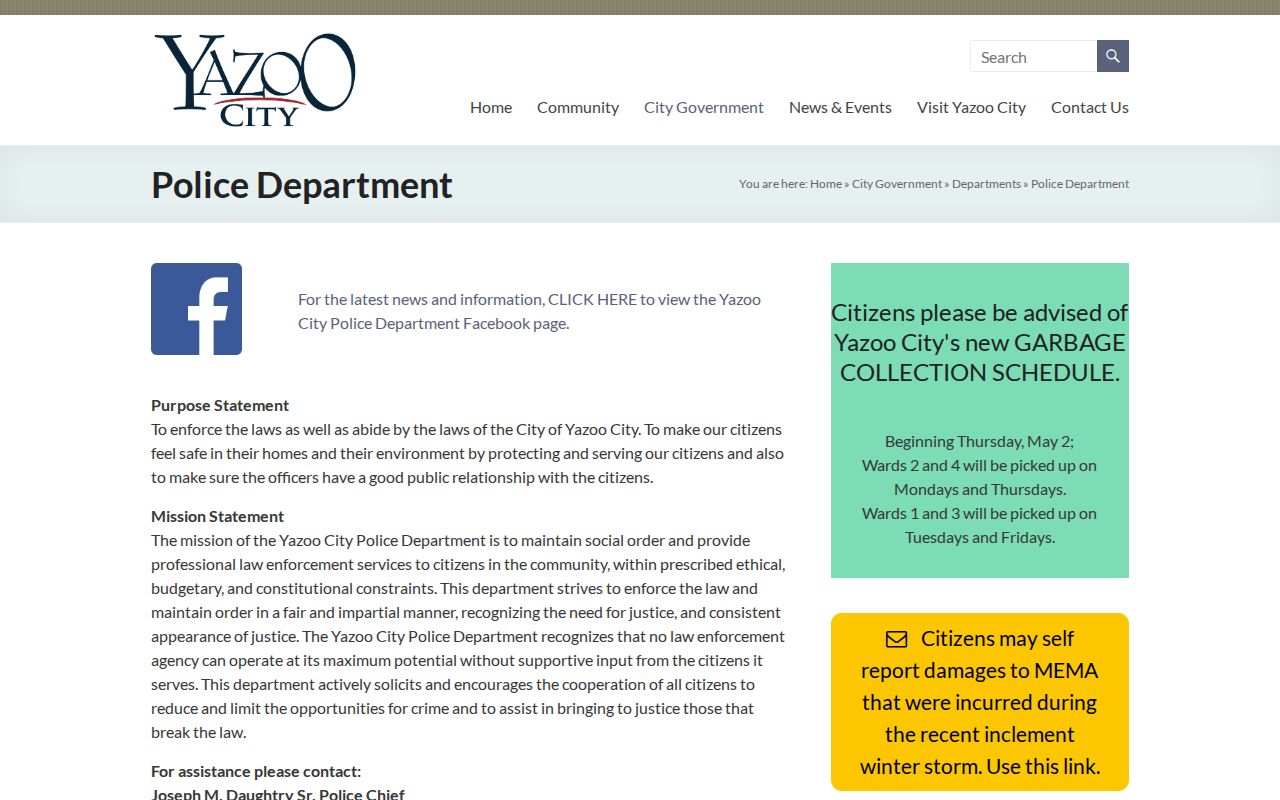Open the Home menu item
Viewport: 1280px width, 800px height.
point(491,107)
